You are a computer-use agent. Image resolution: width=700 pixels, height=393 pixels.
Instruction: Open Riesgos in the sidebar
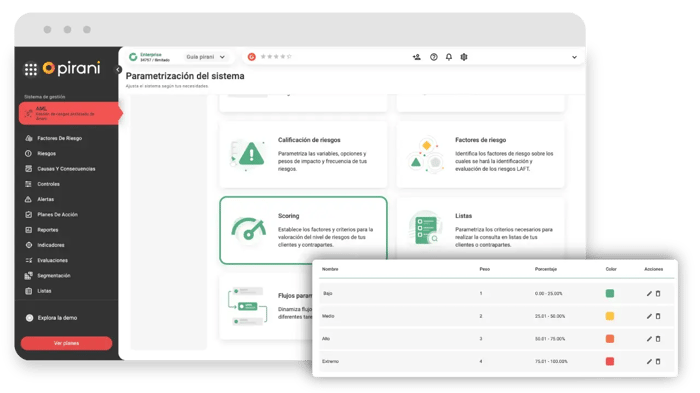coord(46,154)
